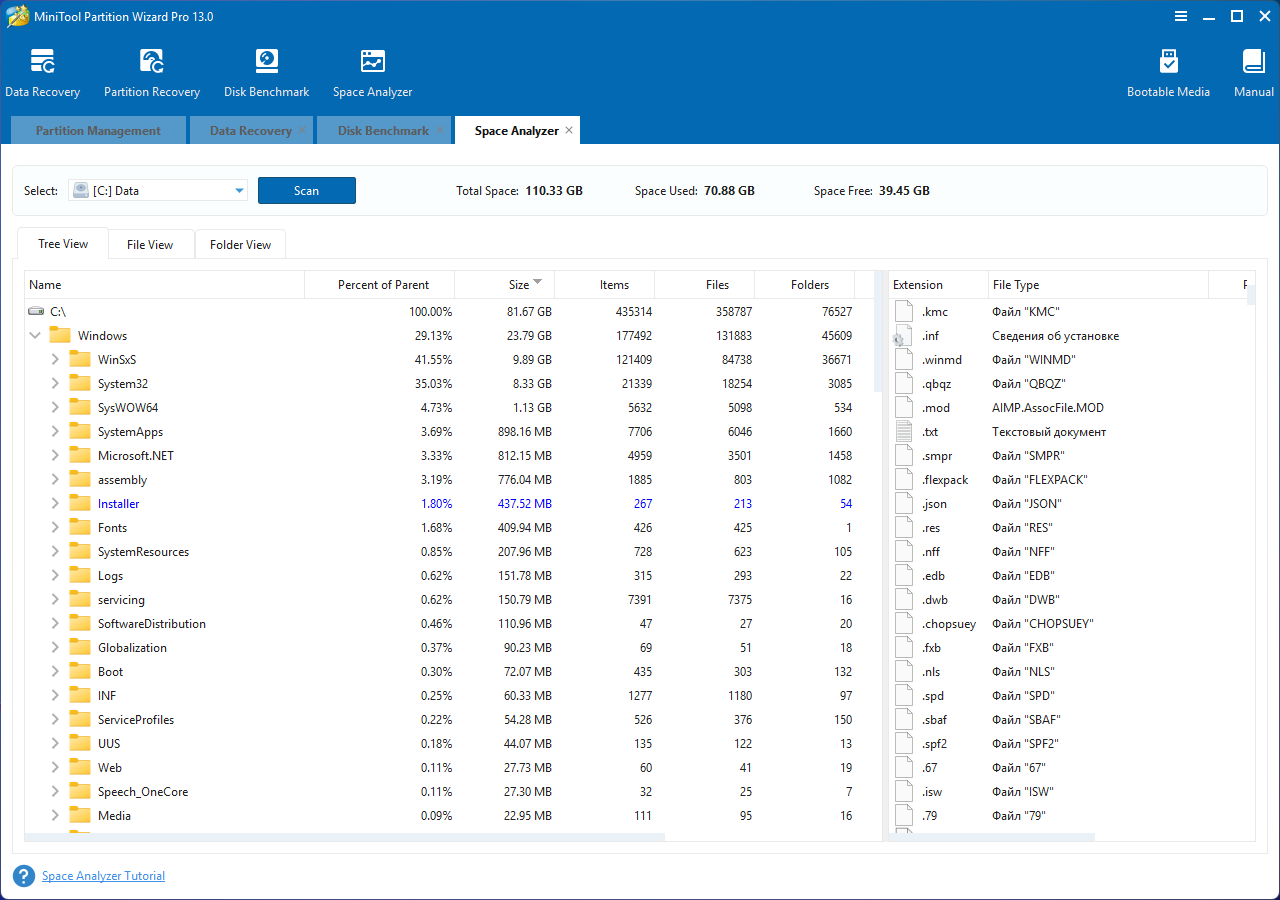Expand the System32 folder
The height and width of the screenshot is (900, 1280).
pos(56,384)
